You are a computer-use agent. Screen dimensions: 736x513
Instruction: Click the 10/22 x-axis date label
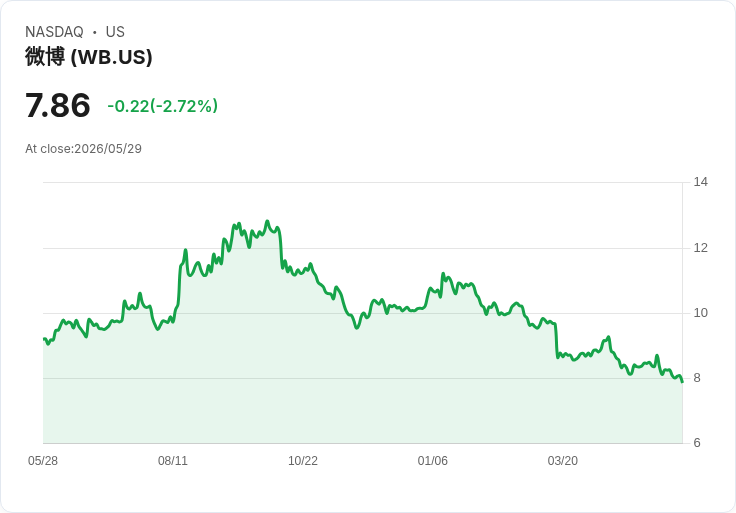coord(303,460)
